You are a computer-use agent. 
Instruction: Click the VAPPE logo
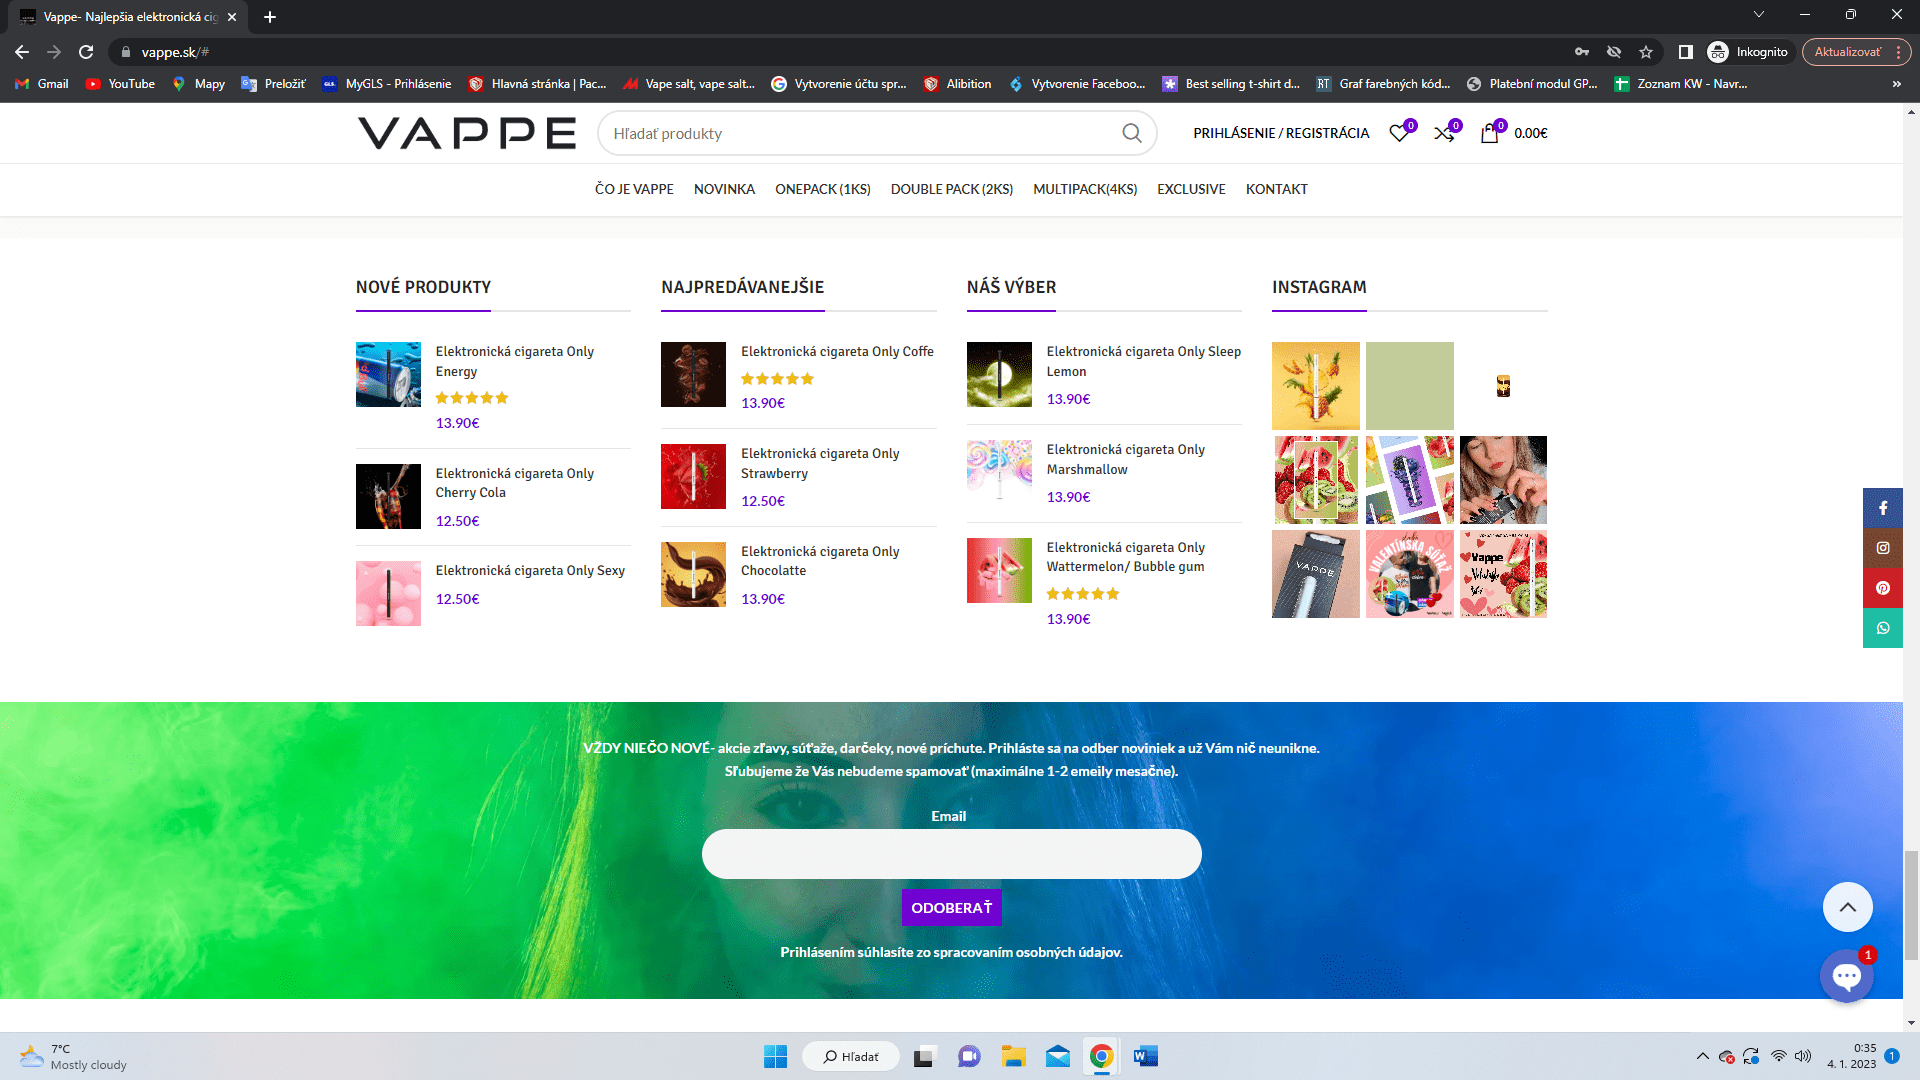(x=467, y=133)
